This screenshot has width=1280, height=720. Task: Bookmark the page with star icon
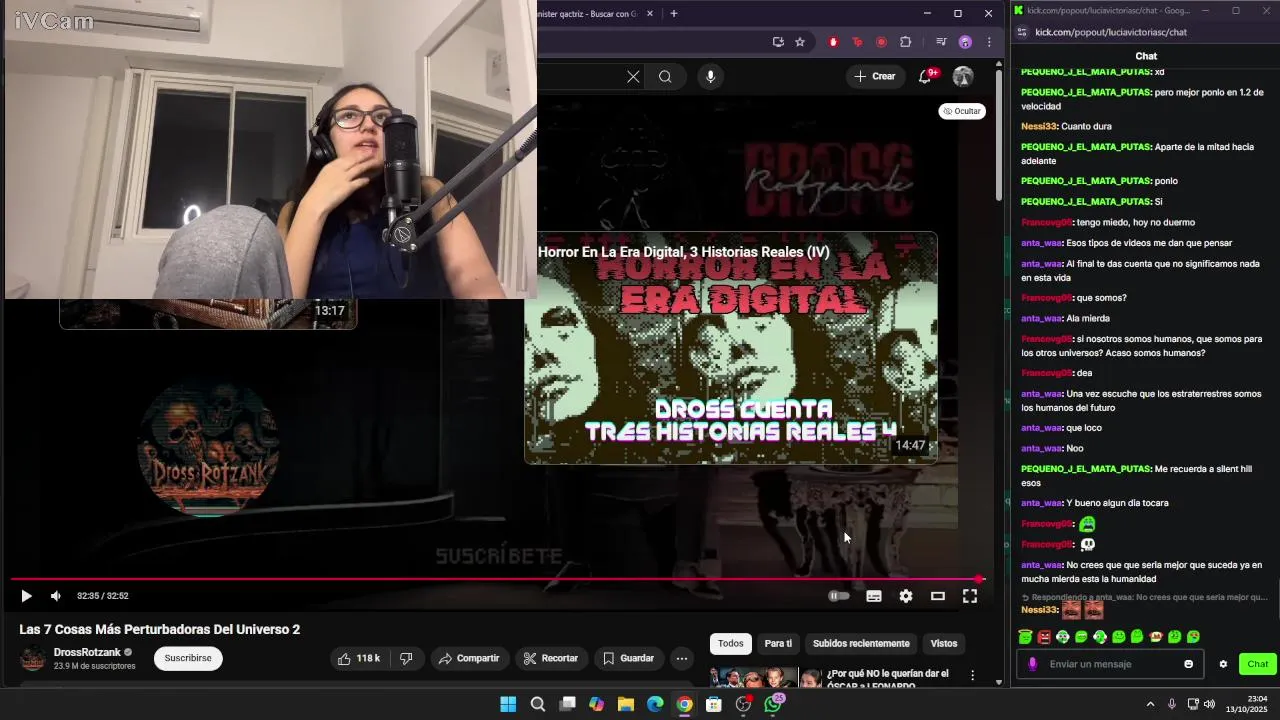tap(800, 42)
